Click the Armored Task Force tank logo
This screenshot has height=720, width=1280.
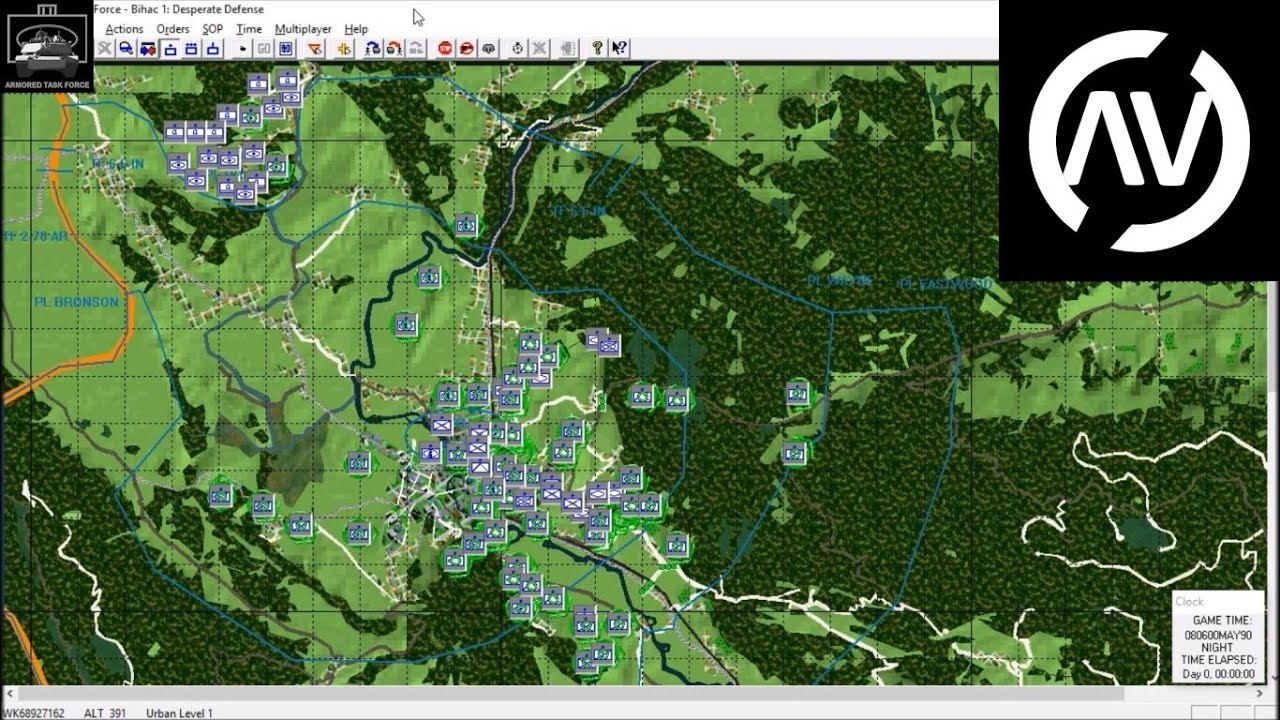tap(47, 47)
